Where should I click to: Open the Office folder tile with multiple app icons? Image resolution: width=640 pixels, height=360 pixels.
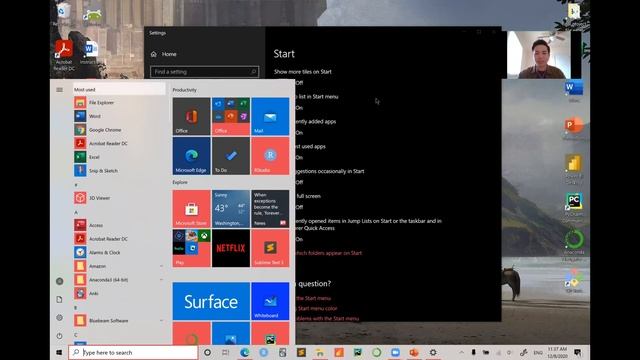click(x=231, y=116)
